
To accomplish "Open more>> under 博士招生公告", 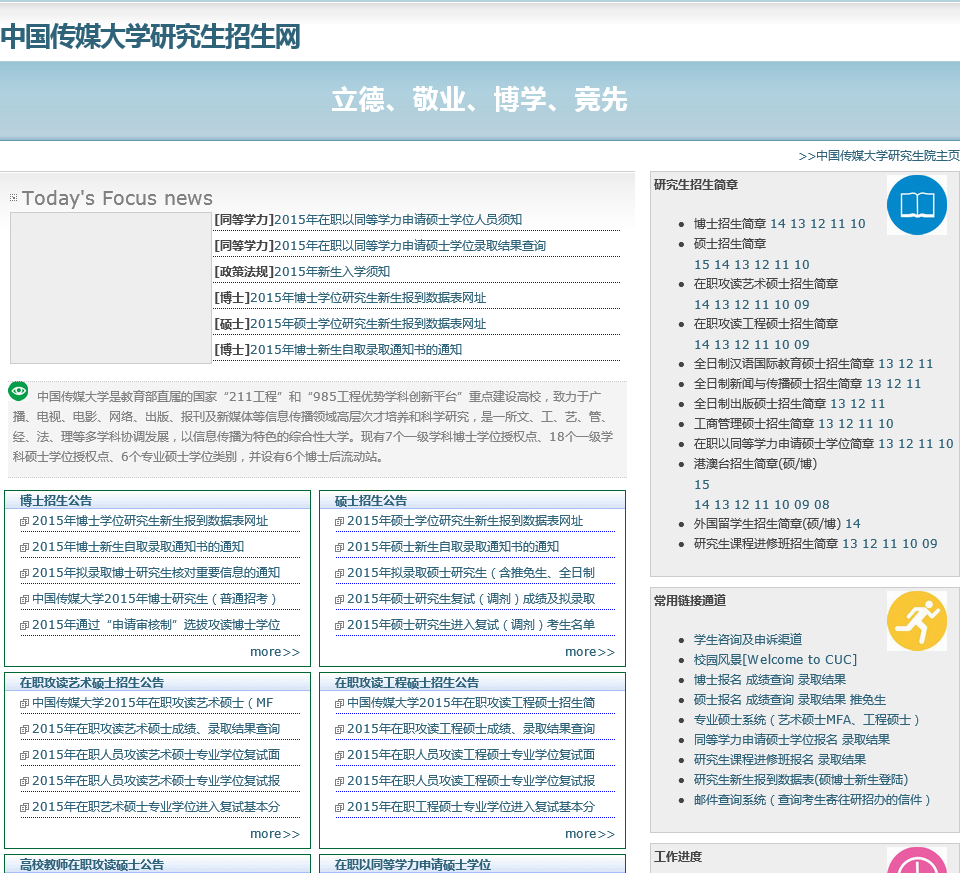I will tap(274, 652).
